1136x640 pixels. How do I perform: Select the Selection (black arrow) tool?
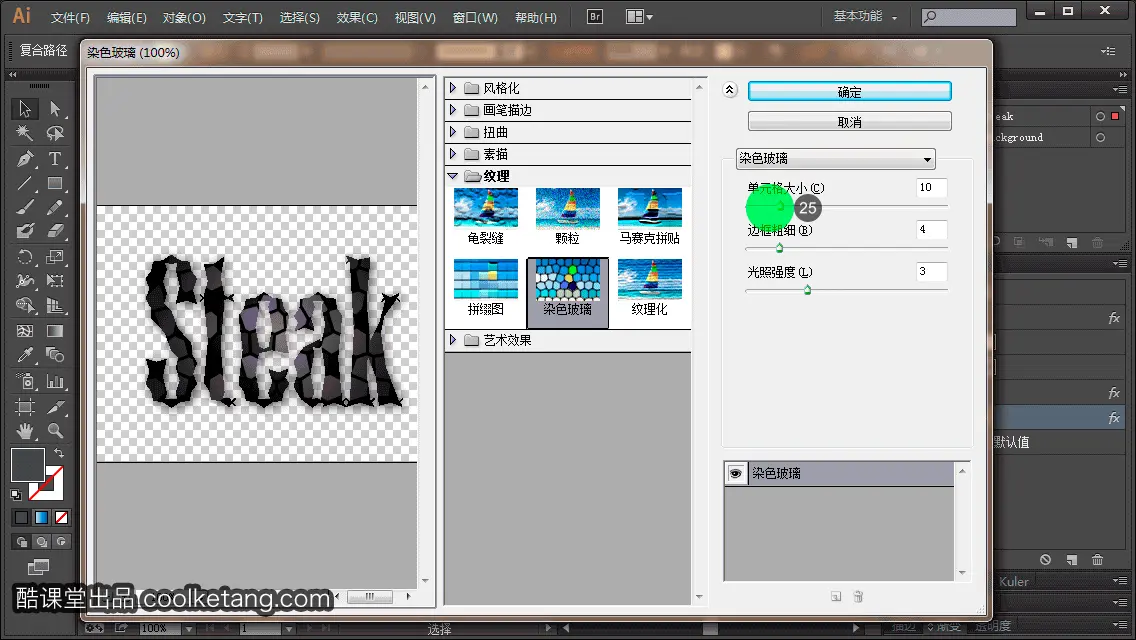point(25,109)
